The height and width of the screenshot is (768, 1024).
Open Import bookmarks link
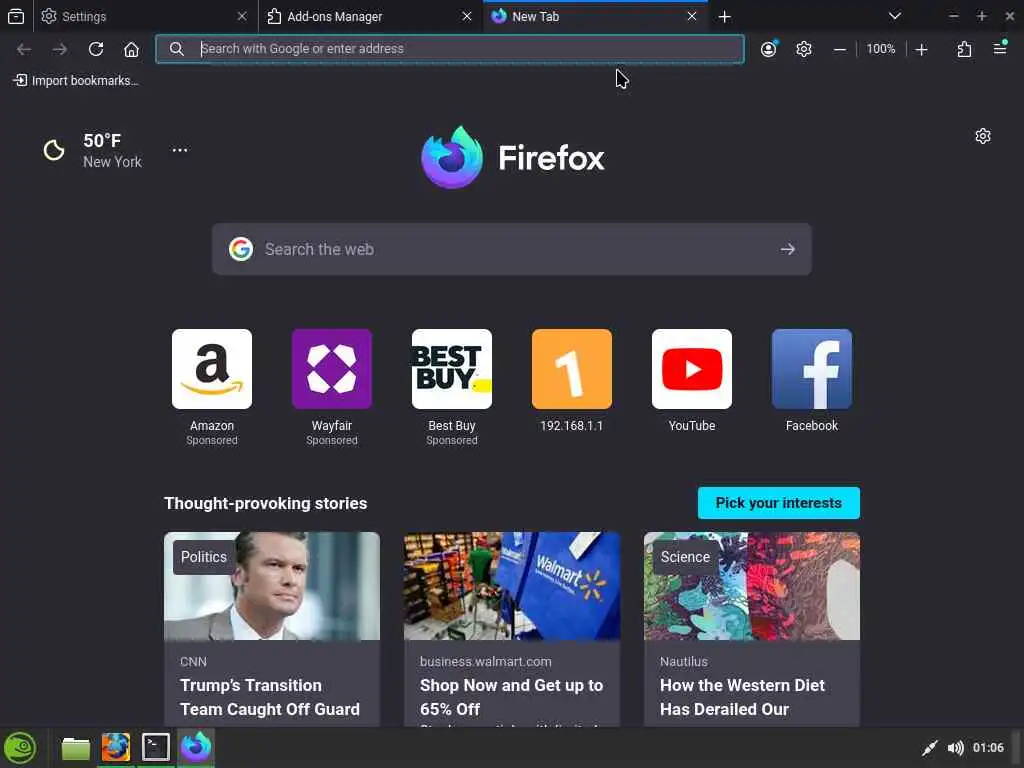(x=76, y=80)
